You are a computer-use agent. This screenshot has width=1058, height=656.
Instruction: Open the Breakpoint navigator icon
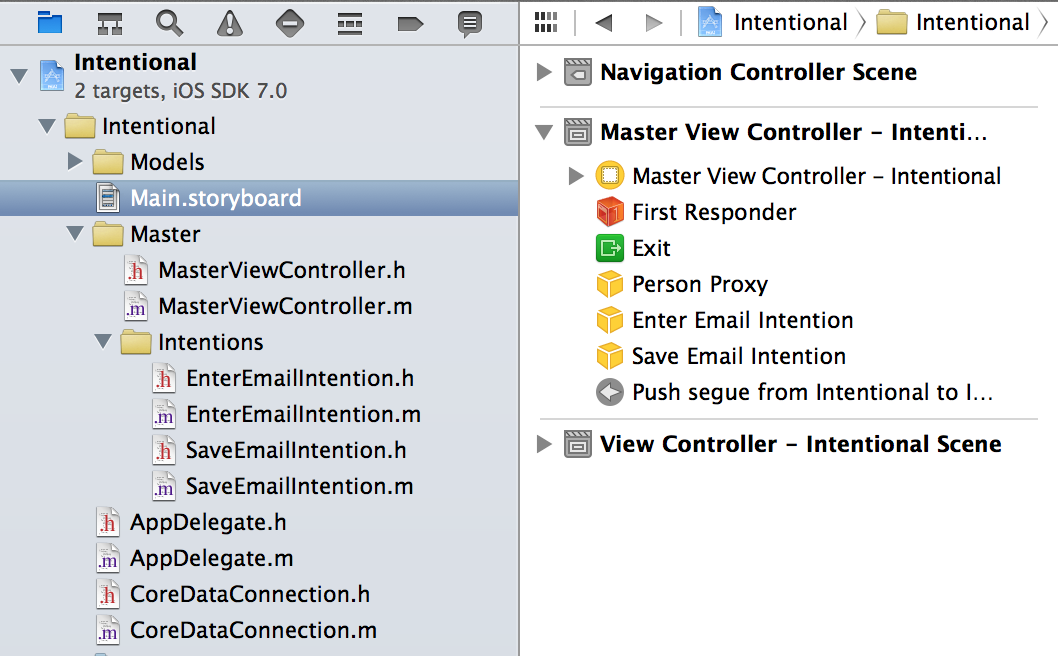(x=410, y=22)
